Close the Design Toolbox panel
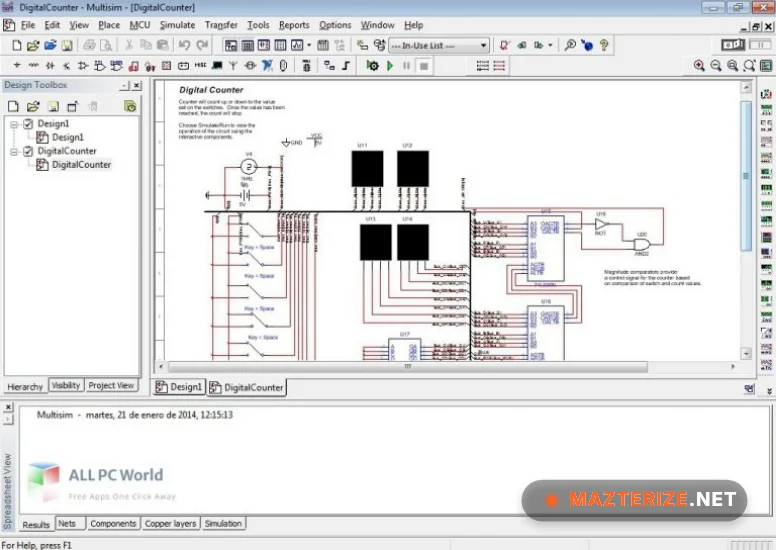The height and width of the screenshot is (550, 776). pyautogui.click(x=137, y=86)
